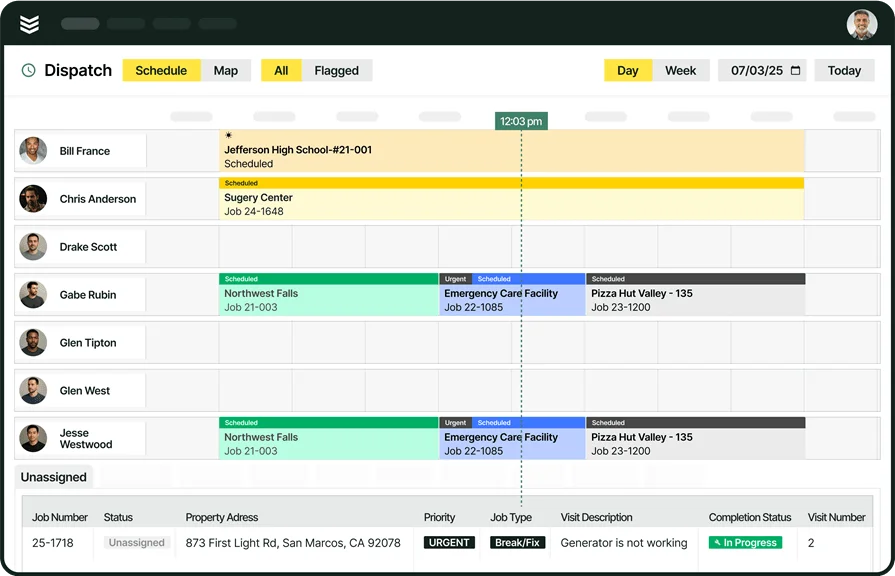Image resolution: width=895 pixels, height=576 pixels.
Task: Select the Schedule tab
Action: pyautogui.click(x=160, y=70)
